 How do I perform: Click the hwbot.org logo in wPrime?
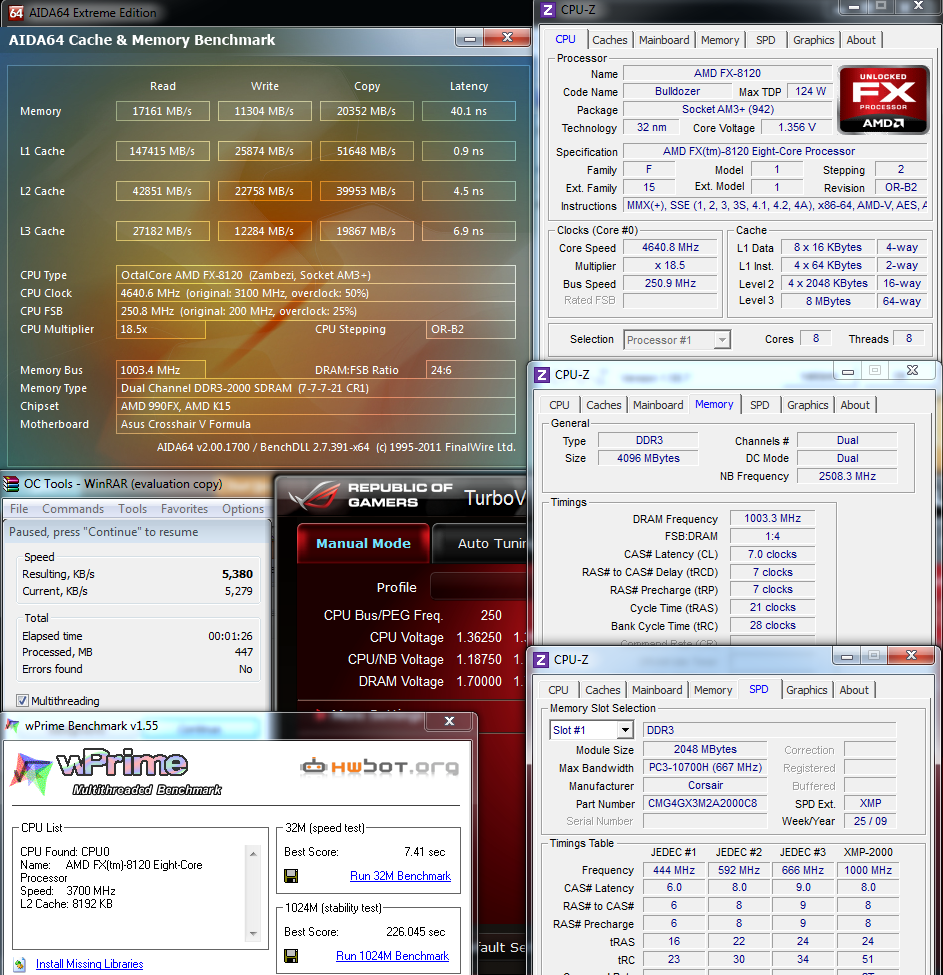(380, 768)
